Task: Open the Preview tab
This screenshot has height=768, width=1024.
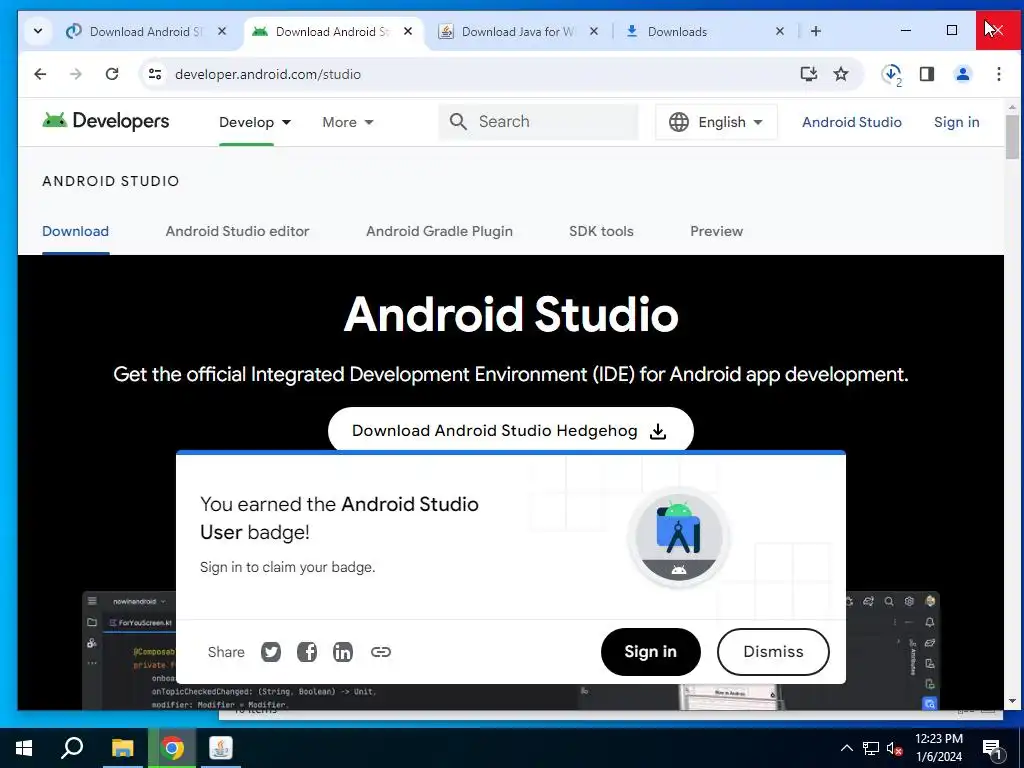Action: point(716,231)
